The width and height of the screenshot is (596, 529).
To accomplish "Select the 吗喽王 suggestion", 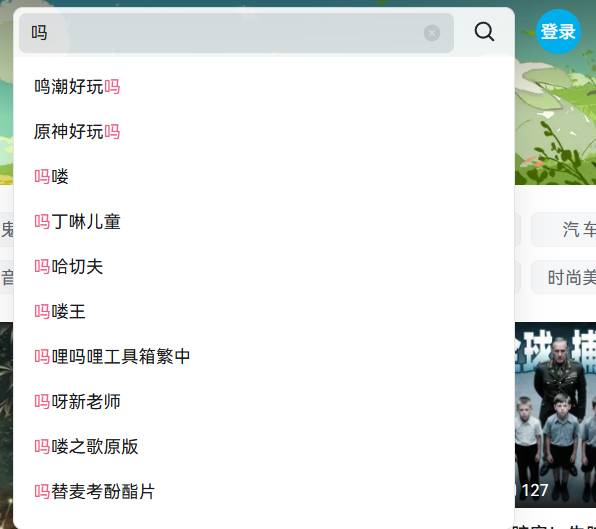I will tap(263, 312).
